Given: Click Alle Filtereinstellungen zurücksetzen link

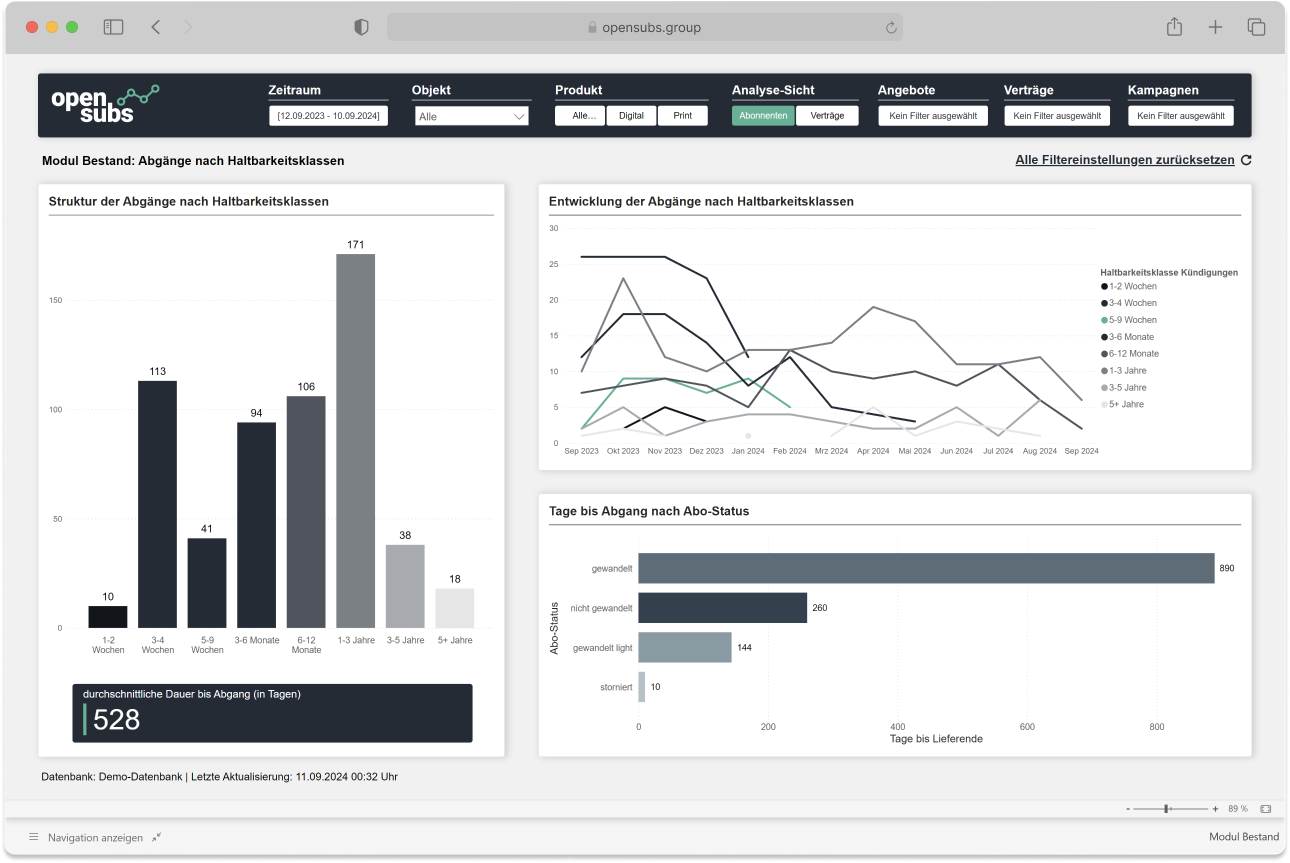Looking at the screenshot, I should (x=1125, y=160).
